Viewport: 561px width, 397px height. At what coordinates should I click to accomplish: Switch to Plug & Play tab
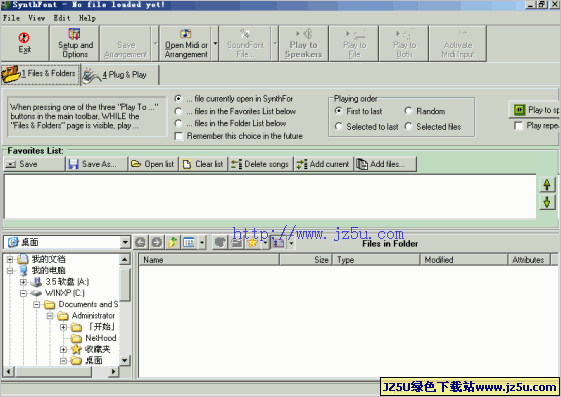[x=120, y=75]
